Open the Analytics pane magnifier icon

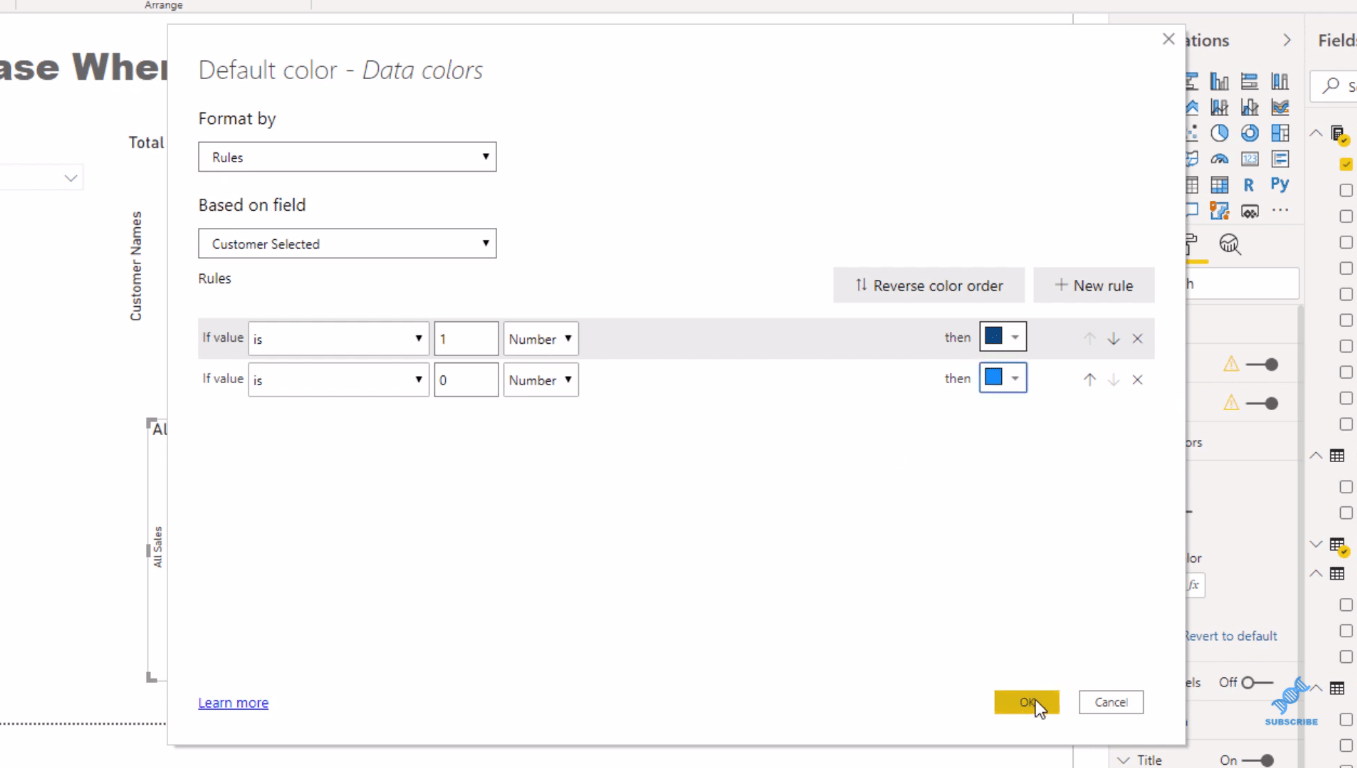tap(1230, 244)
